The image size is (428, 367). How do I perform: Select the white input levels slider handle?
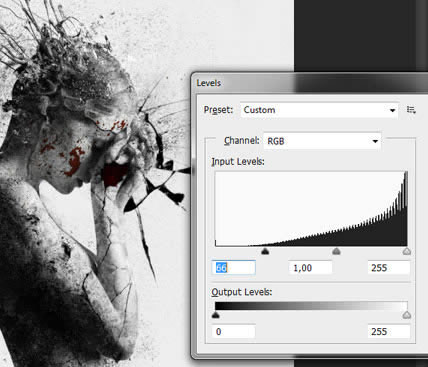click(x=406, y=251)
